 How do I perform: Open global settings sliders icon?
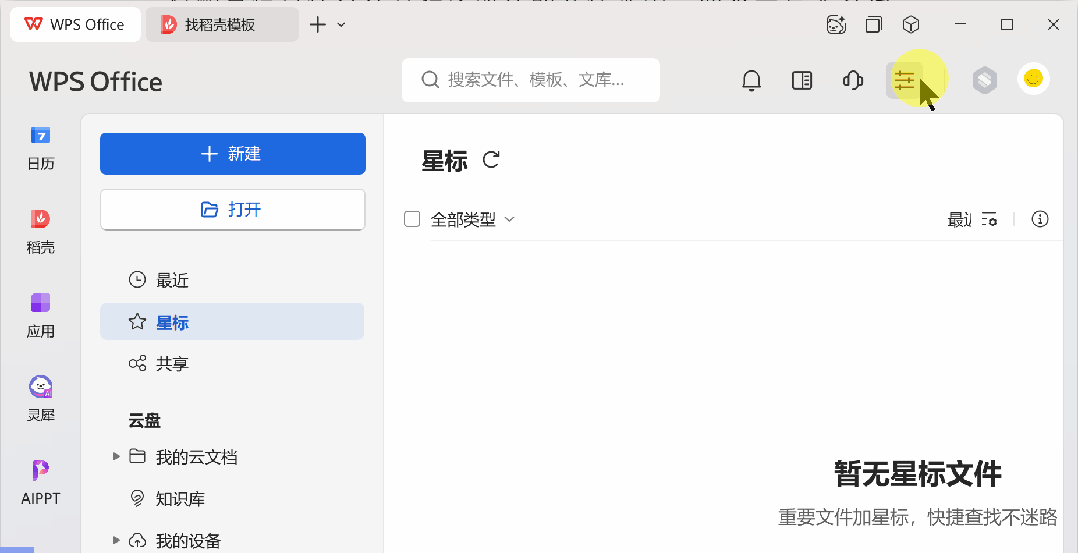904,80
